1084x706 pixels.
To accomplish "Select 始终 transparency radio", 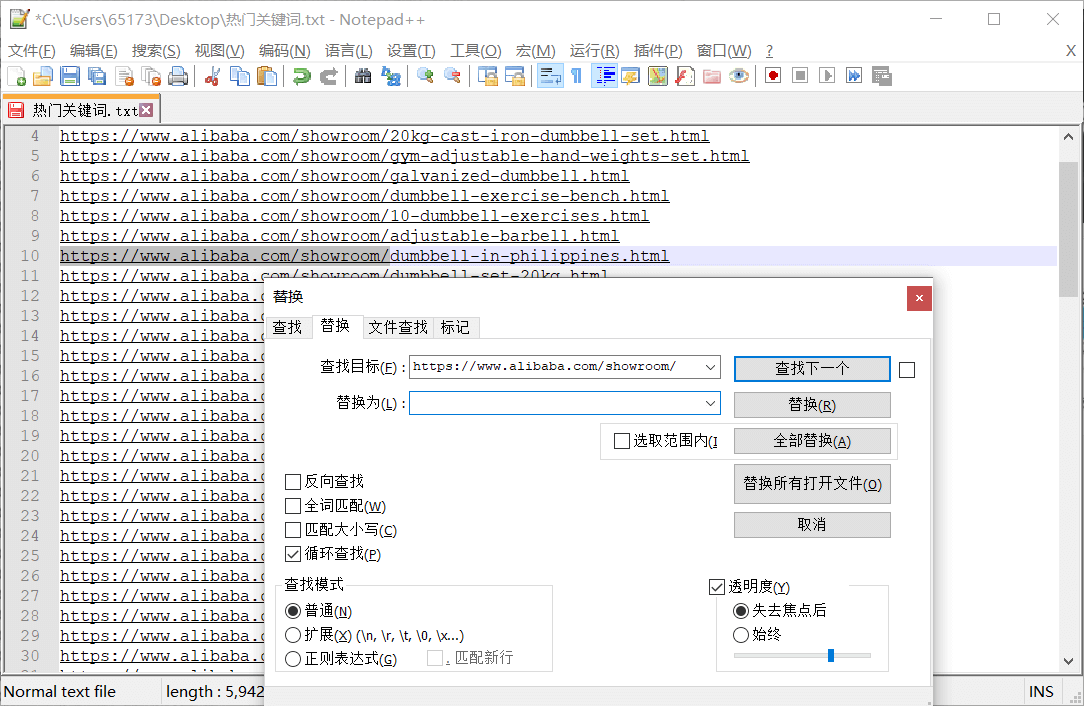I will click(x=740, y=635).
